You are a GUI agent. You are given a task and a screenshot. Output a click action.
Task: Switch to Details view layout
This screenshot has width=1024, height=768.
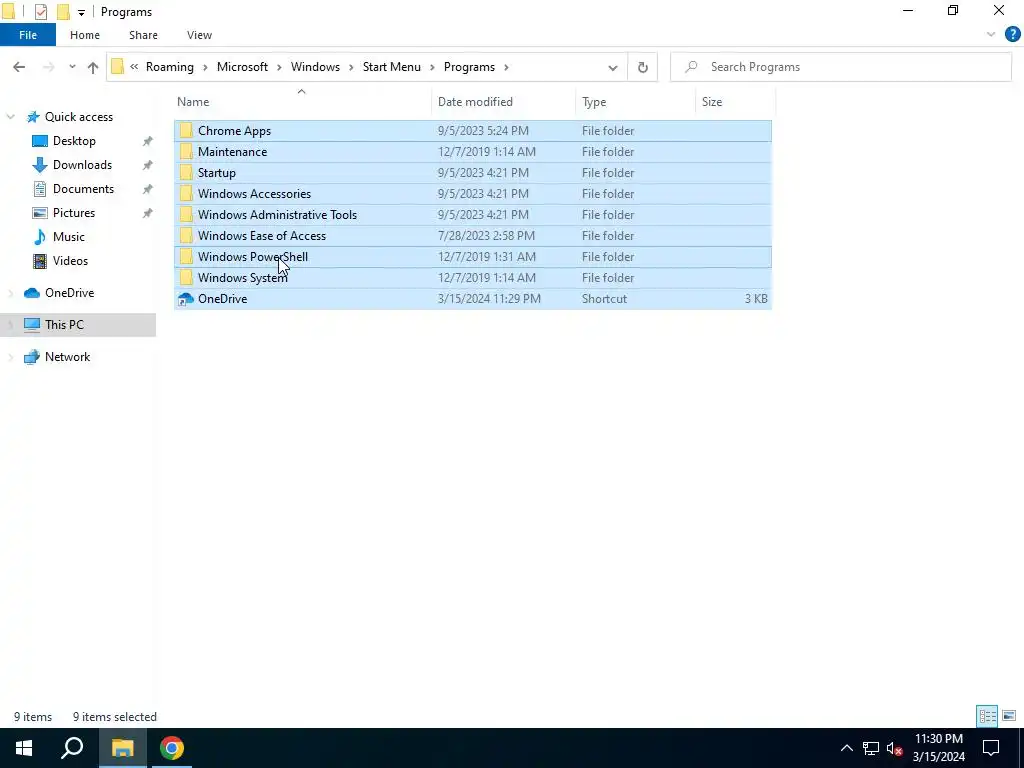(x=987, y=716)
